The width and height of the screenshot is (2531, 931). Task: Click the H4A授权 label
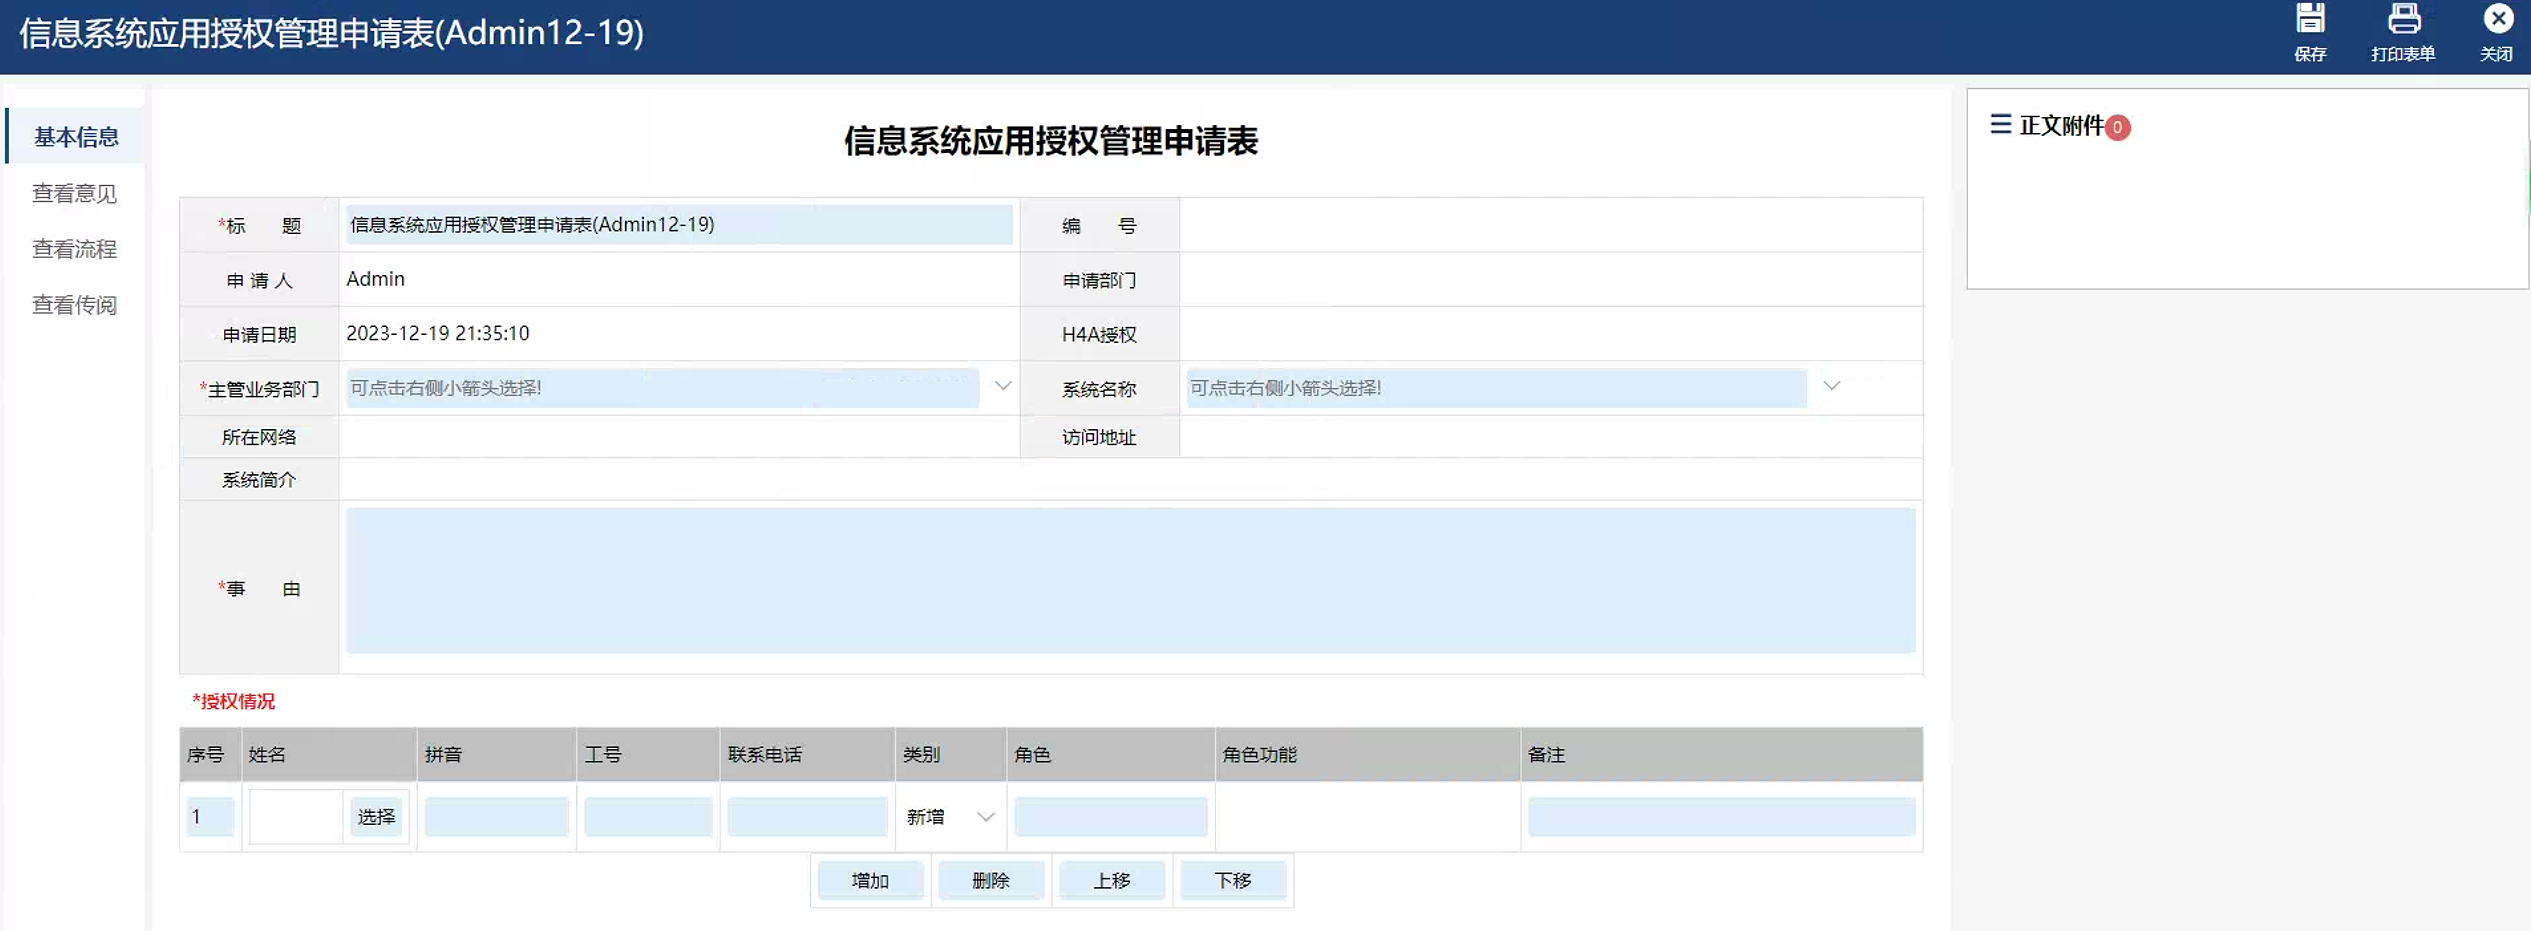(1099, 335)
